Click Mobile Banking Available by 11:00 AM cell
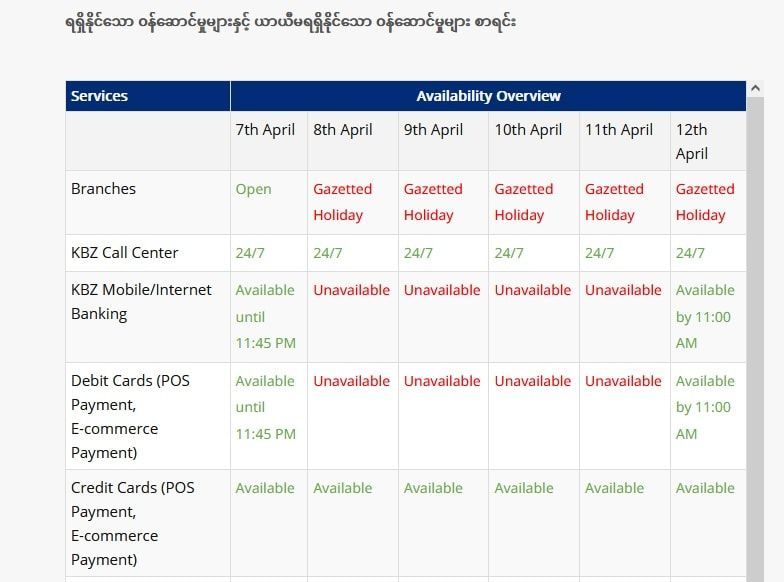This screenshot has height=582, width=784. point(705,316)
